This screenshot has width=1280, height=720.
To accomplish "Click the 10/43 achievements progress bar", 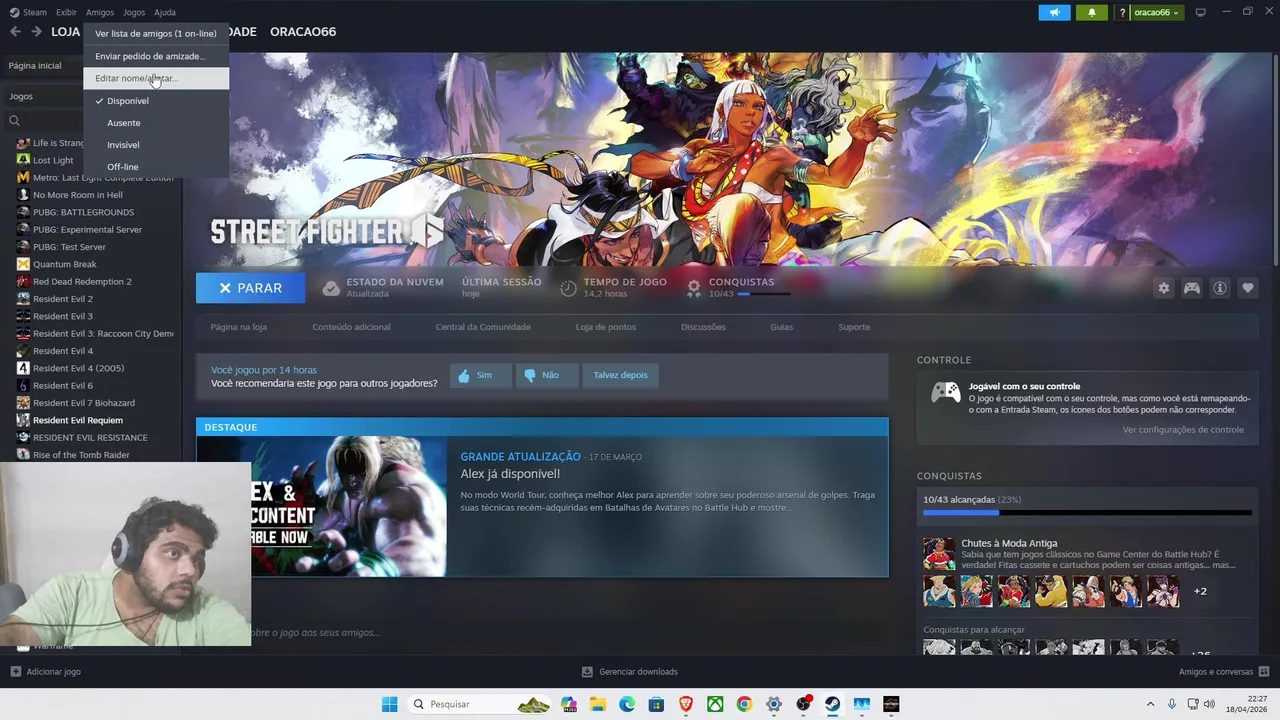I will tap(1087, 513).
